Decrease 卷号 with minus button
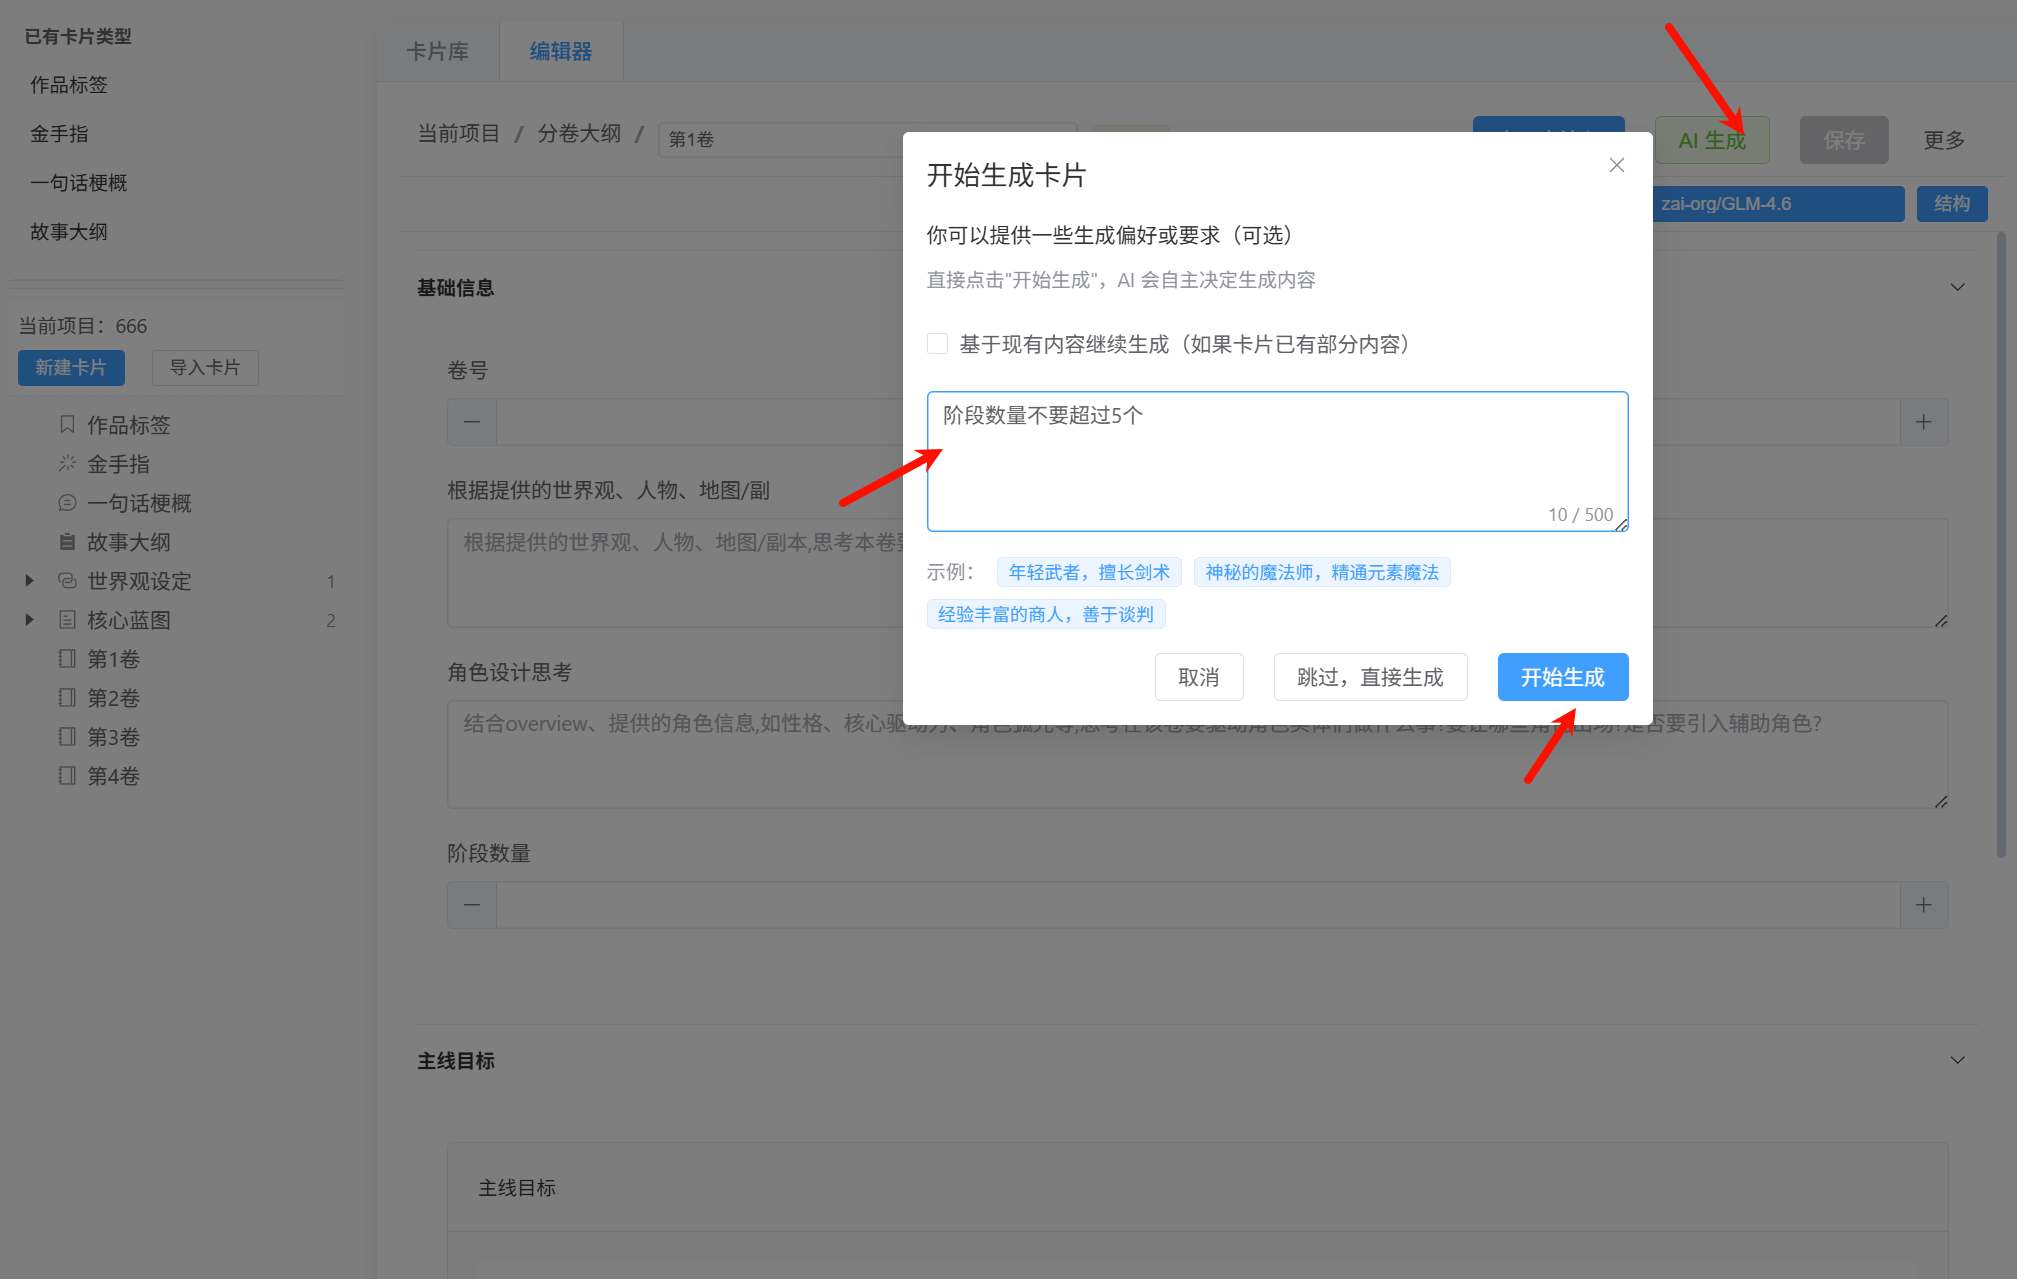Image resolution: width=2017 pixels, height=1279 pixels. coord(472,422)
